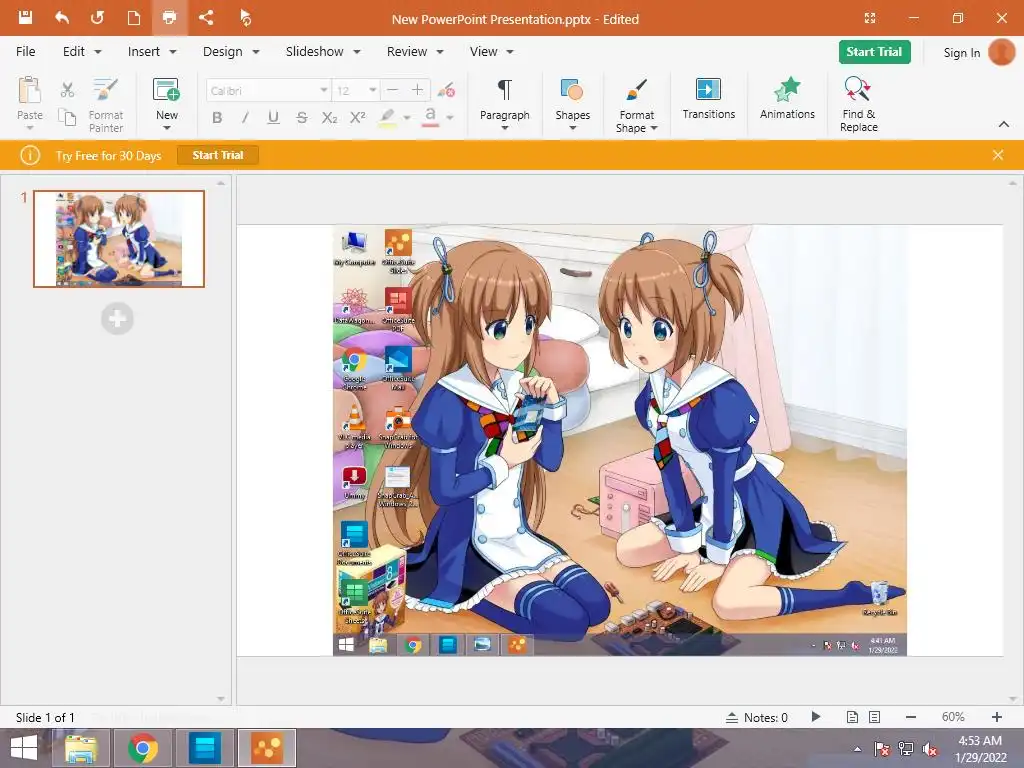
Task: Open the font color dropdown arrow
Action: click(x=450, y=118)
